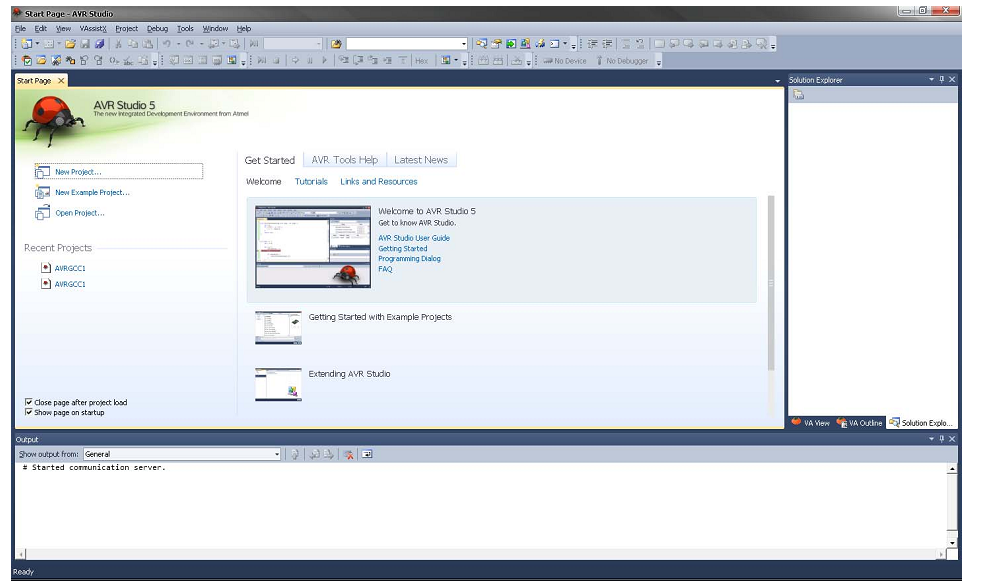Click the Visual Assist tomato icon in second toolbar
The image size is (982, 583).
pyautogui.click(x=27, y=61)
